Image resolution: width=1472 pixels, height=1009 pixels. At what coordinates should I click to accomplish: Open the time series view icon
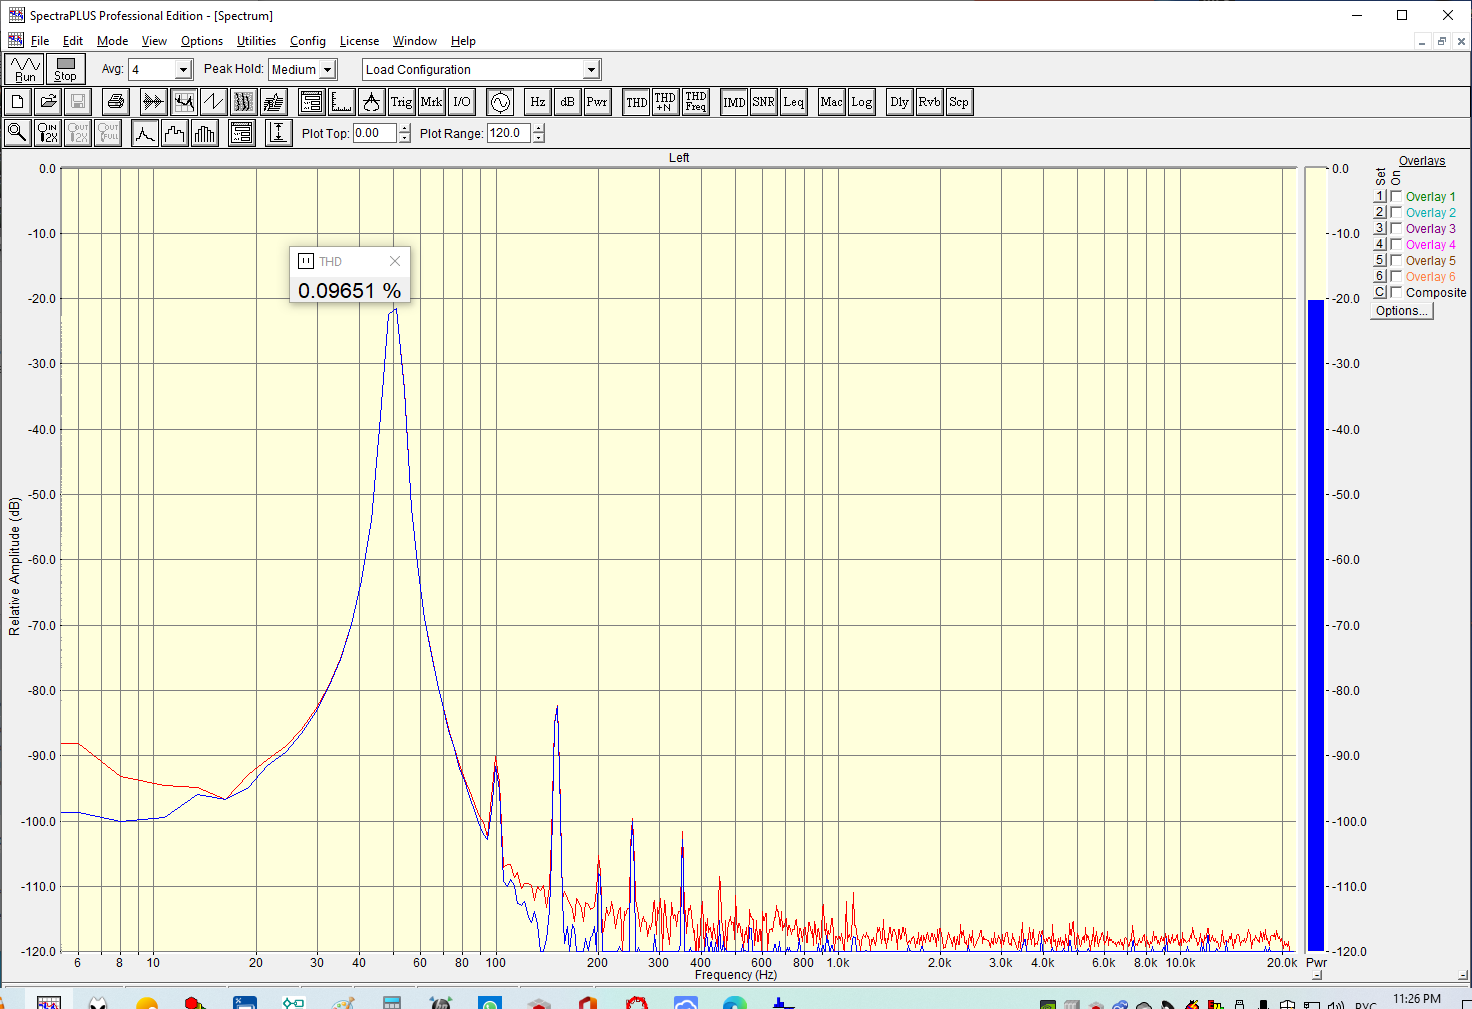click(153, 102)
